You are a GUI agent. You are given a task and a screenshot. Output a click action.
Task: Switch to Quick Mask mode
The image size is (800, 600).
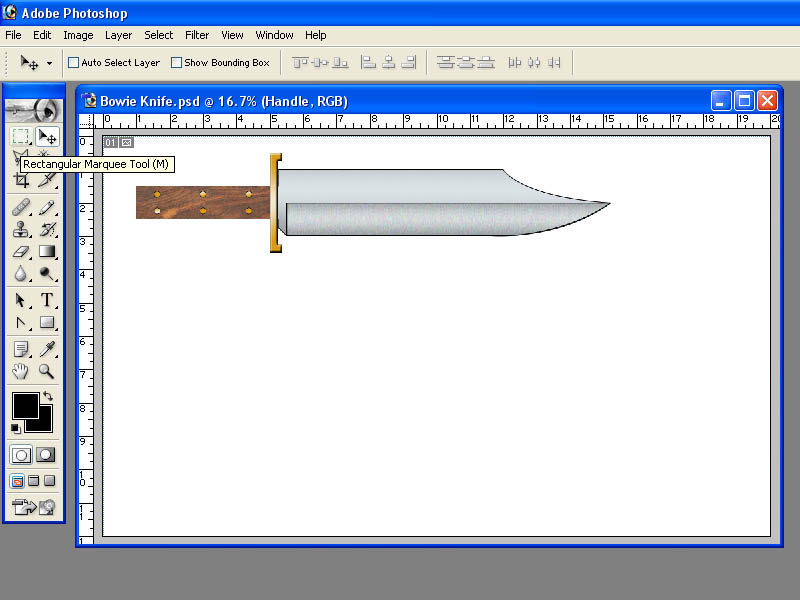(46, 455)
